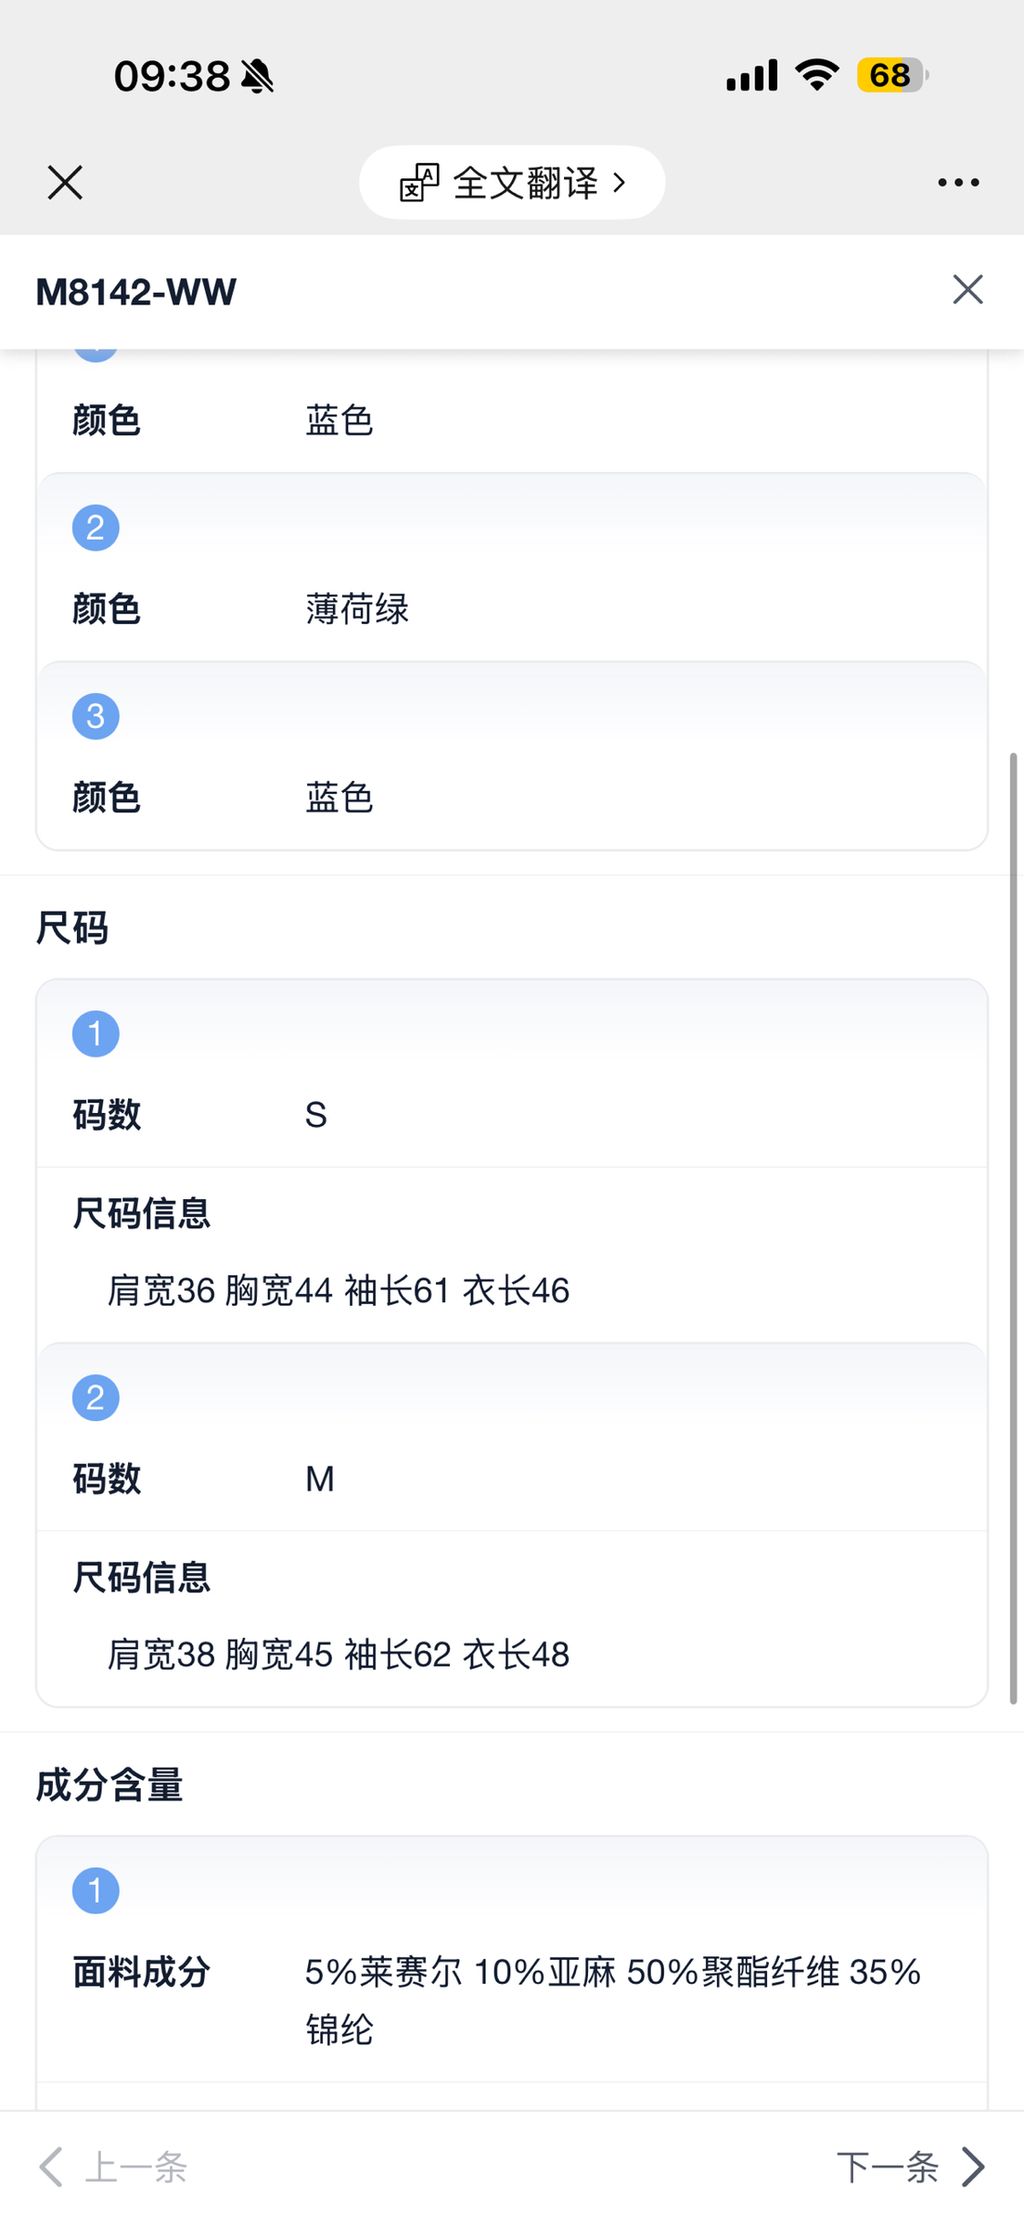Viewport: 1024px width, 2226px height.
Task: Go to next record via 下一条
Action: click(888, 2167)
